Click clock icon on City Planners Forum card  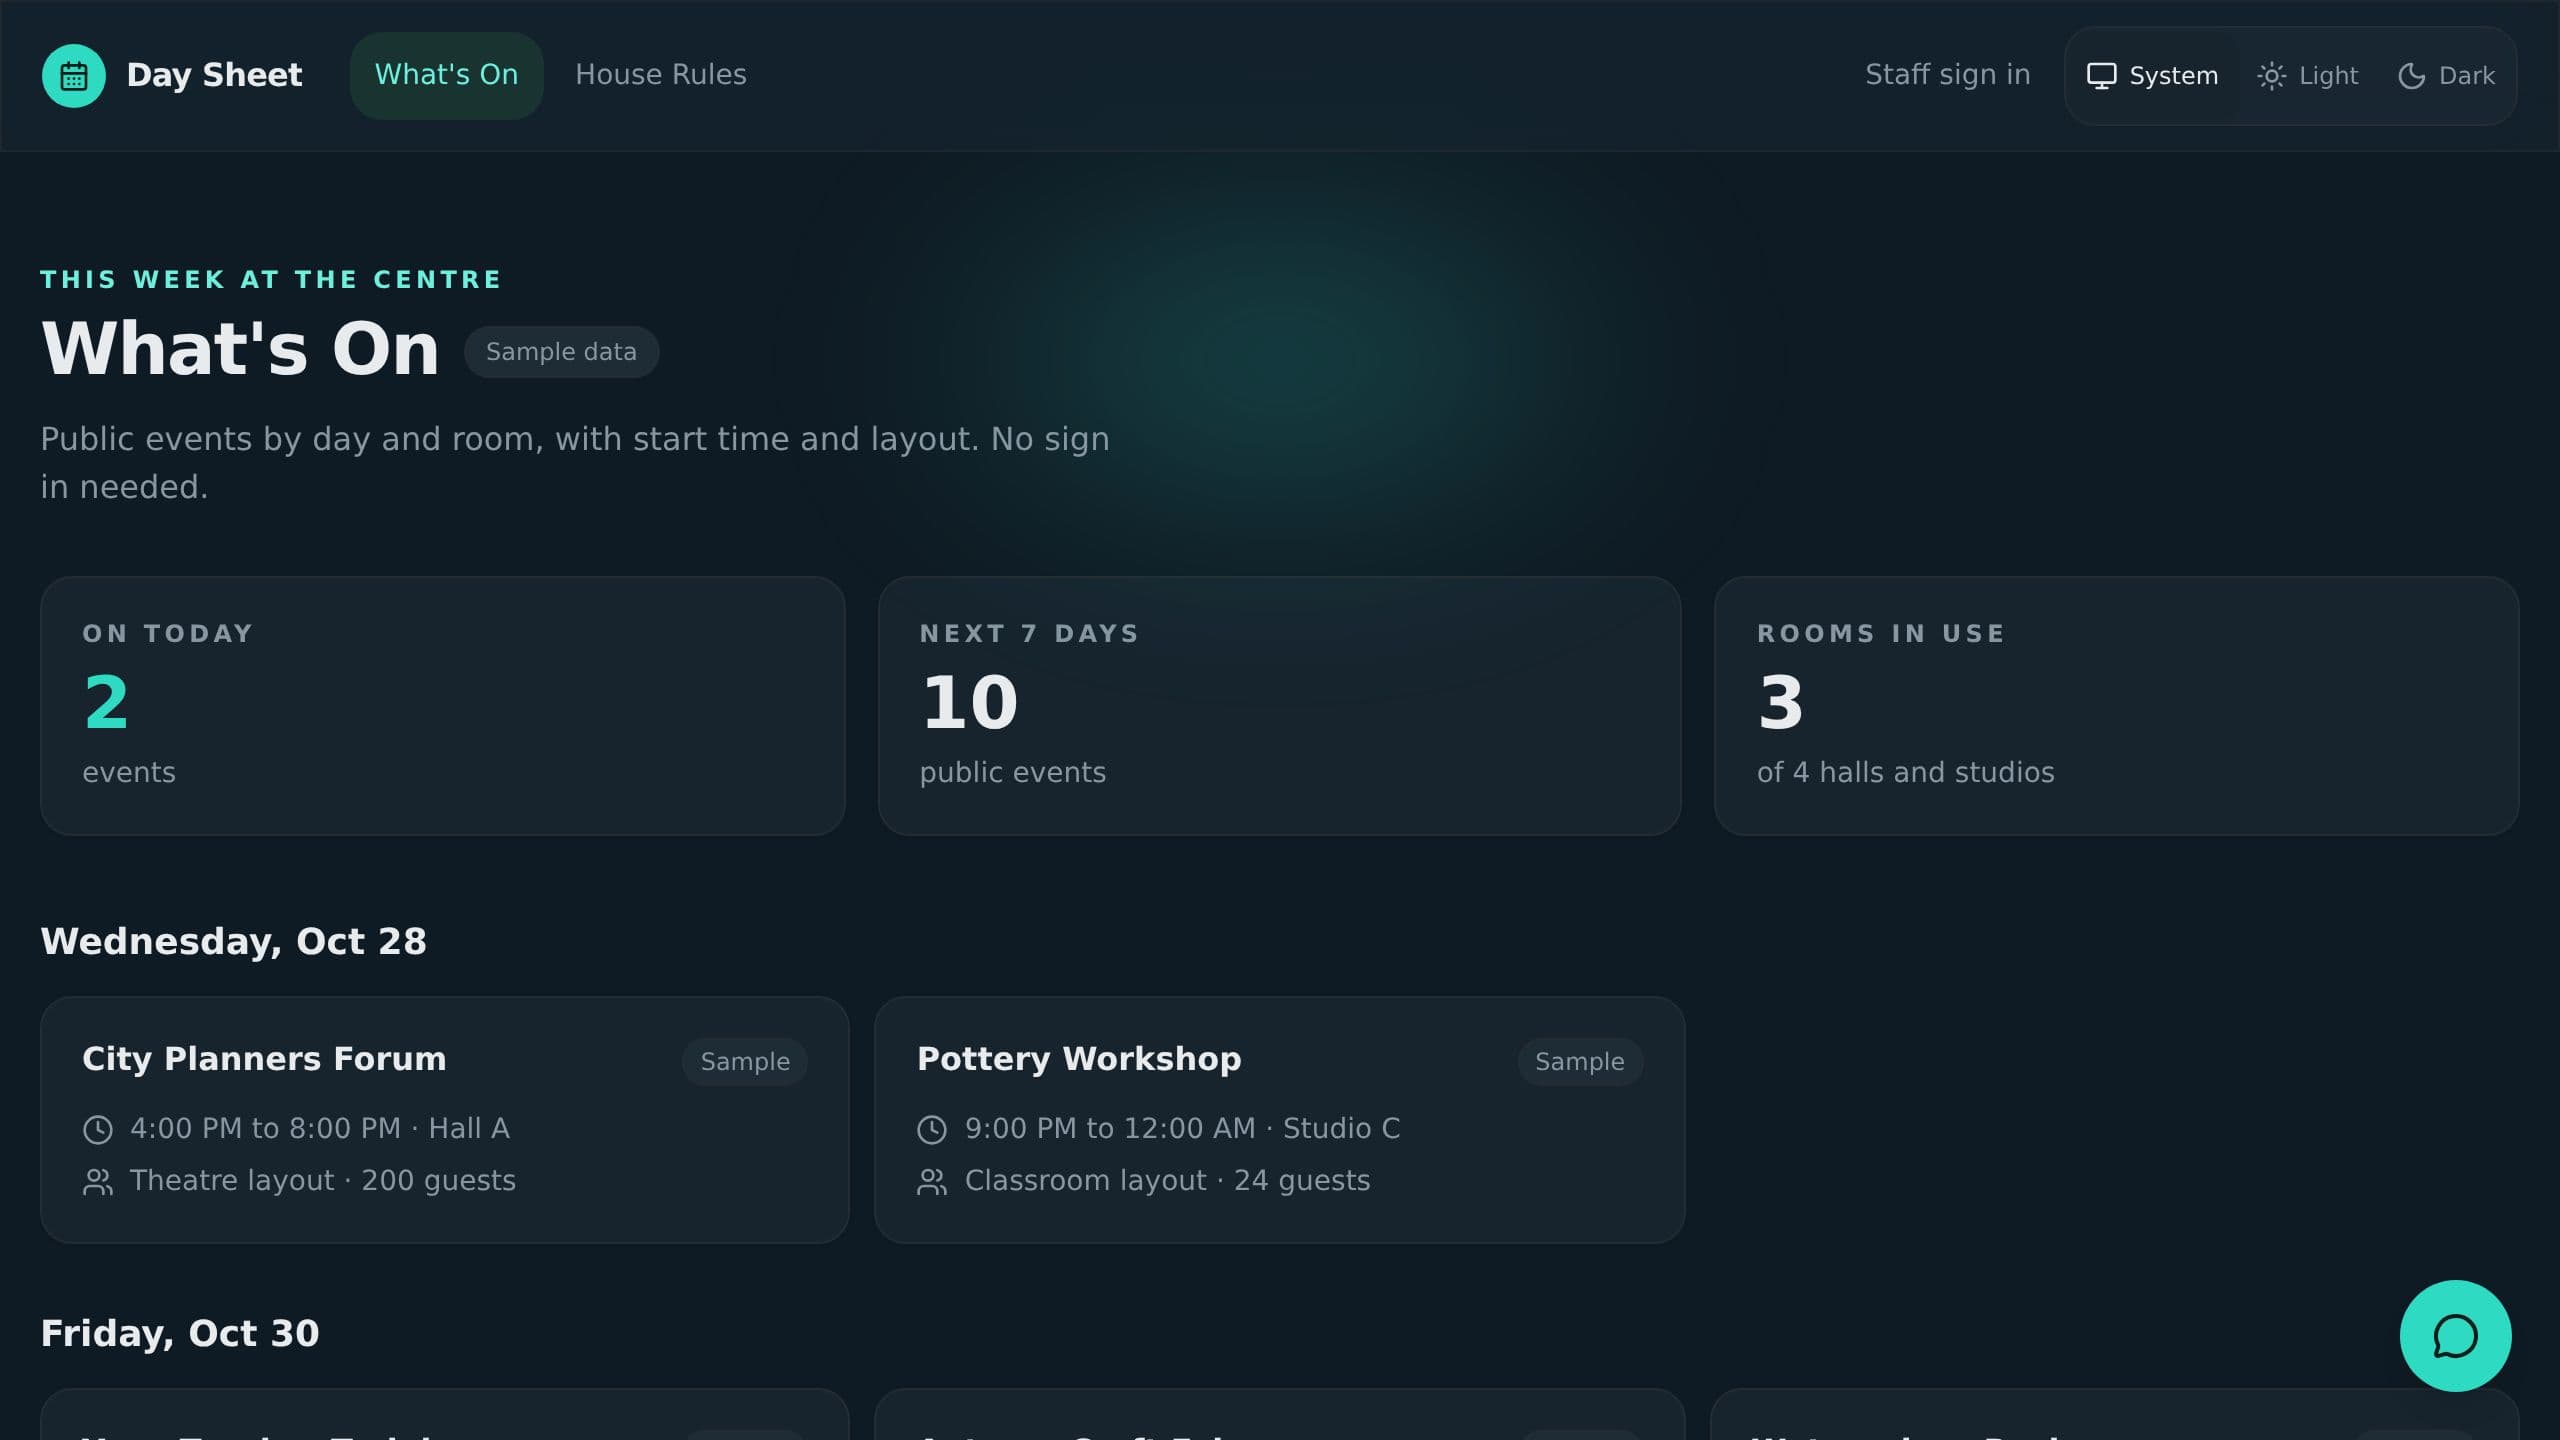(97, 1130)
